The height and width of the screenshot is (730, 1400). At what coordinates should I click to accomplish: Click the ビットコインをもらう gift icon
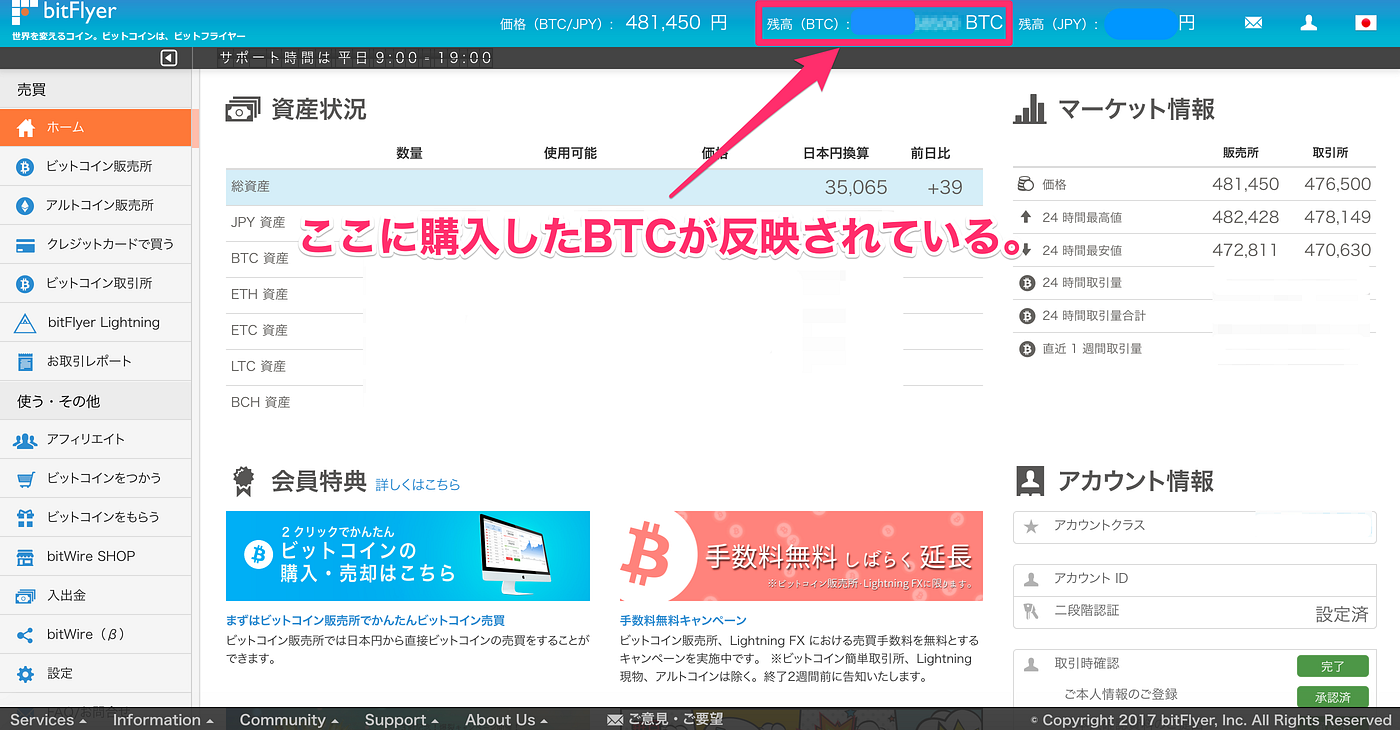[26, 517]
